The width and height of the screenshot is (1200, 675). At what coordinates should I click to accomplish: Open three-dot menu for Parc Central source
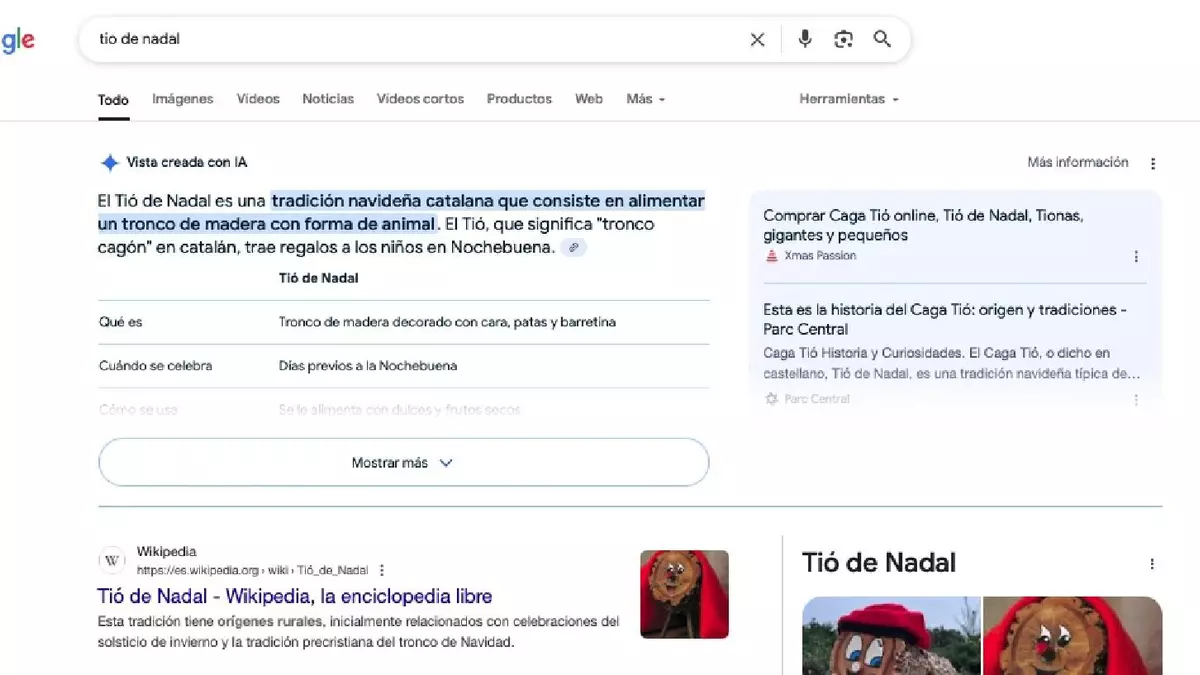point(1136,399)
